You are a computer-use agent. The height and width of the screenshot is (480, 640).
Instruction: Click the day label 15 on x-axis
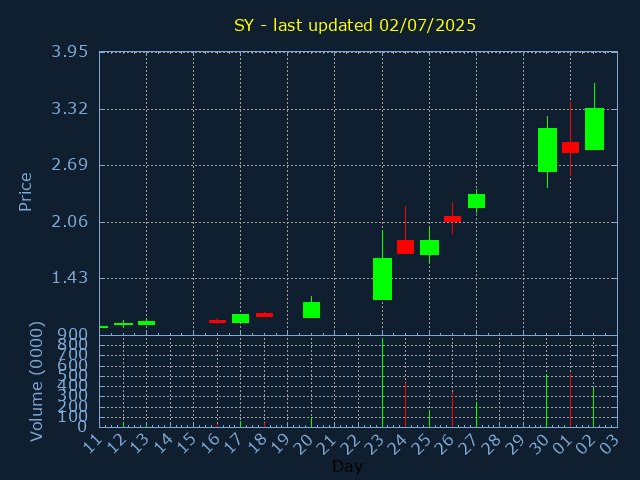tap(187, 444)
